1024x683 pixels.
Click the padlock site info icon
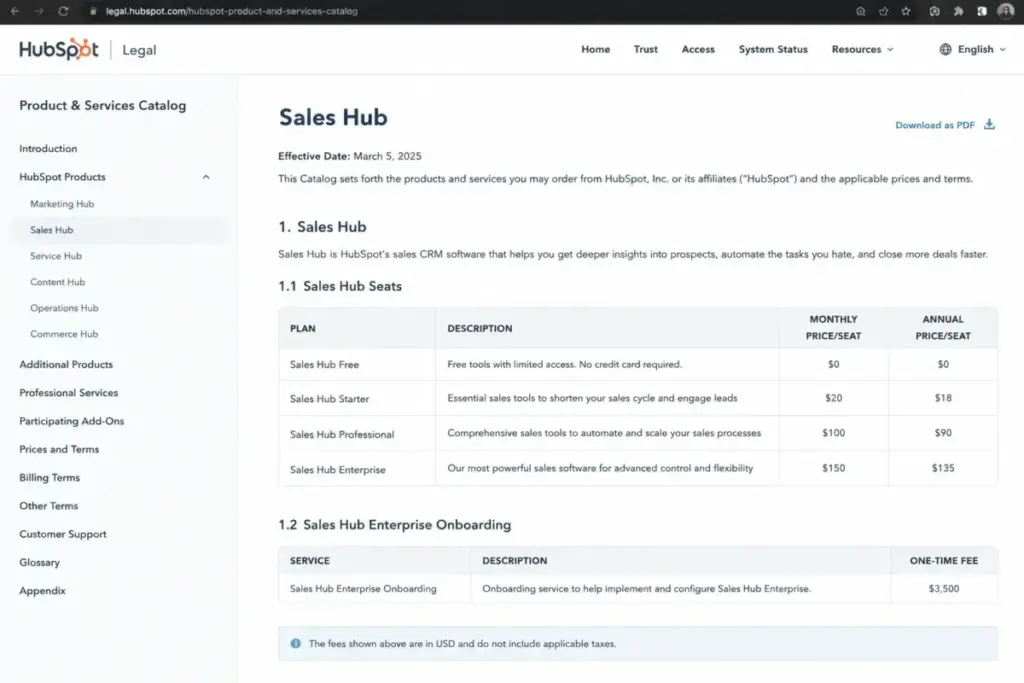(93, 11)
